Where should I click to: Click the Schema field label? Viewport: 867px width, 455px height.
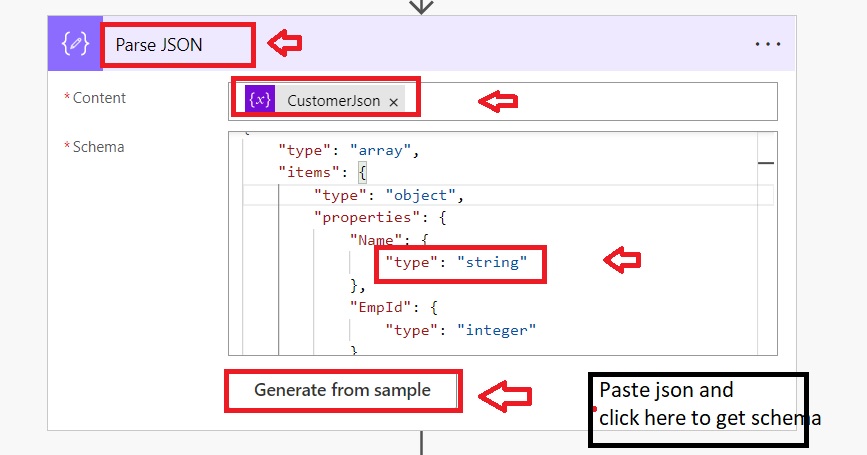(98, 147)
